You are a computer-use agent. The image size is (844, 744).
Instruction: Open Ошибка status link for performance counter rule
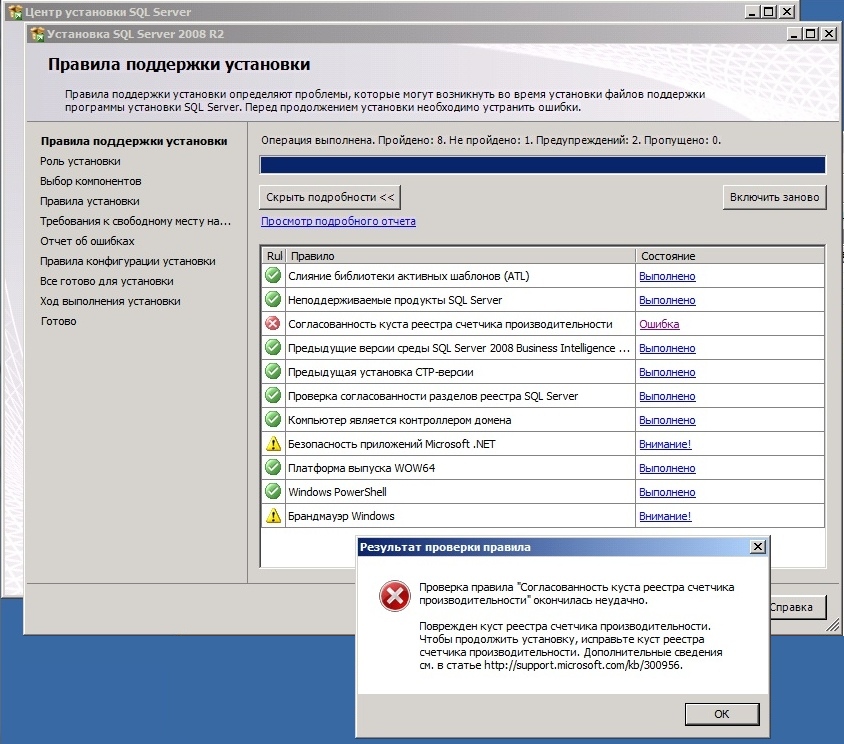click(659, 324)
